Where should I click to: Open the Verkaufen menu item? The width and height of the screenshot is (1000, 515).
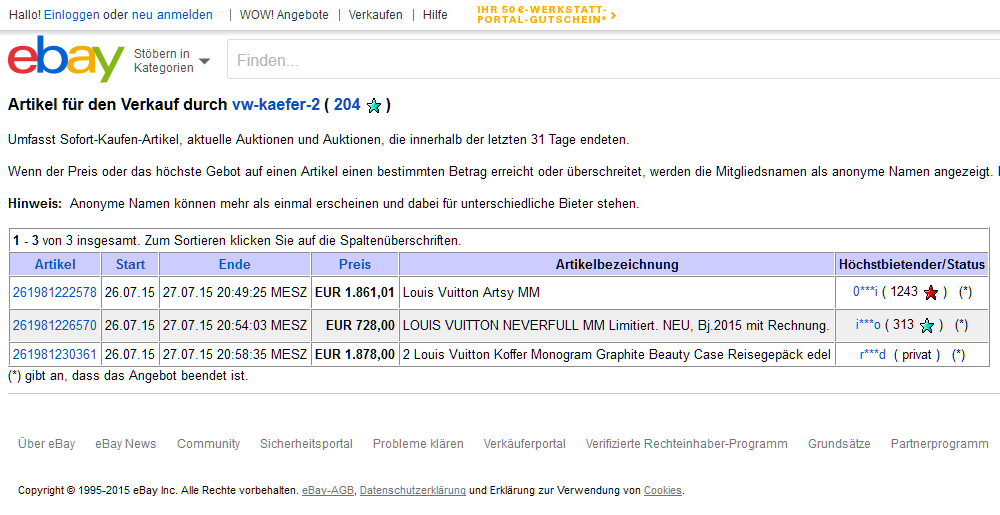[x=376, y=15]
